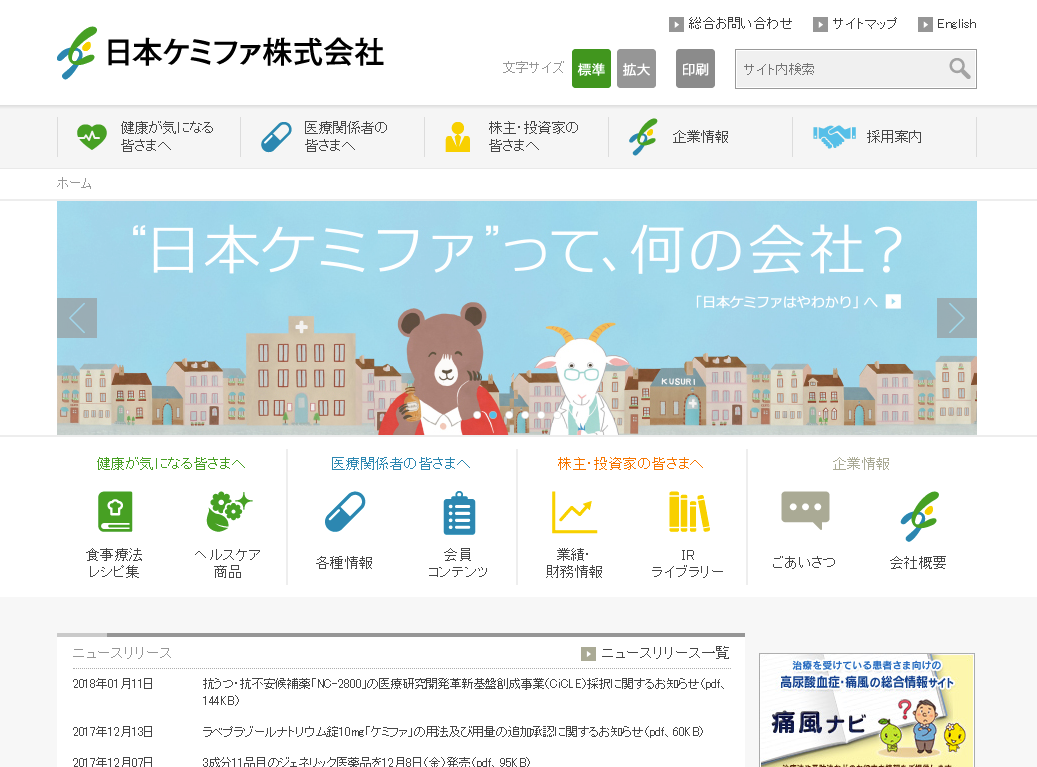Viewport: 1037px width, 767px height.
Task: Click ホーム breadcrumb
Action: tap(74, 184)
